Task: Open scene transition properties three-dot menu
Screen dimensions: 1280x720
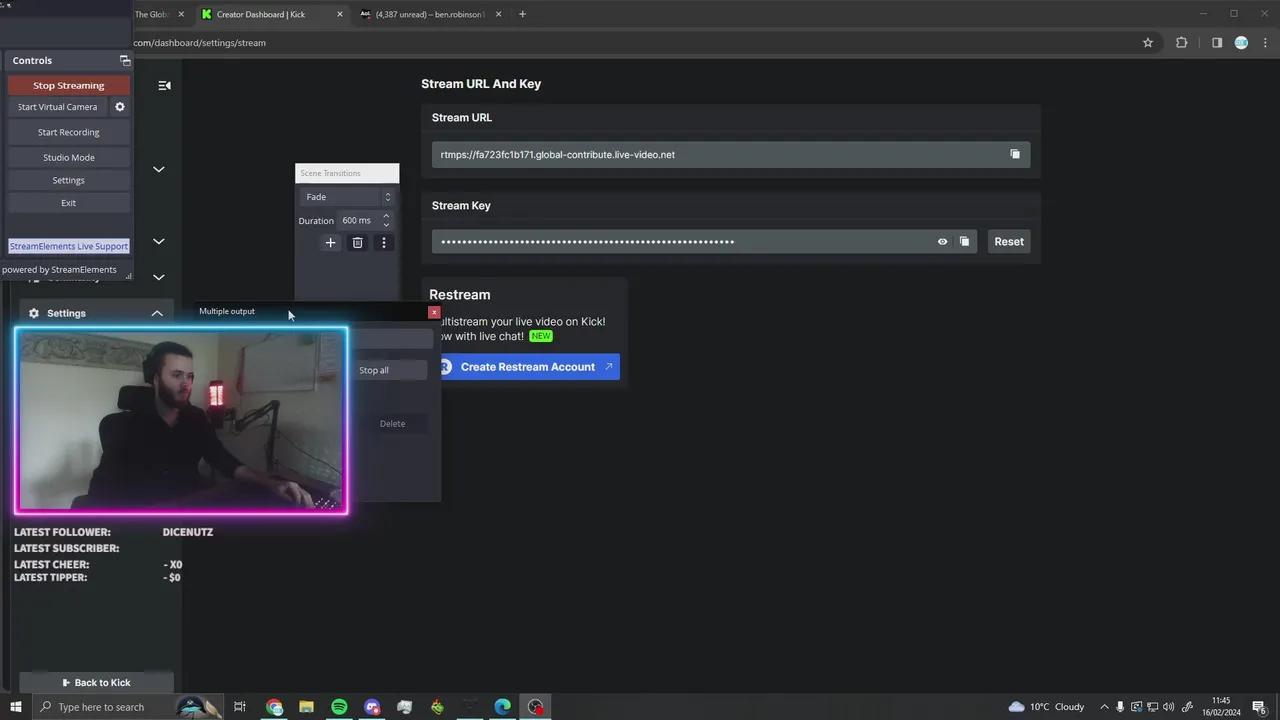Action: point(384,243)
